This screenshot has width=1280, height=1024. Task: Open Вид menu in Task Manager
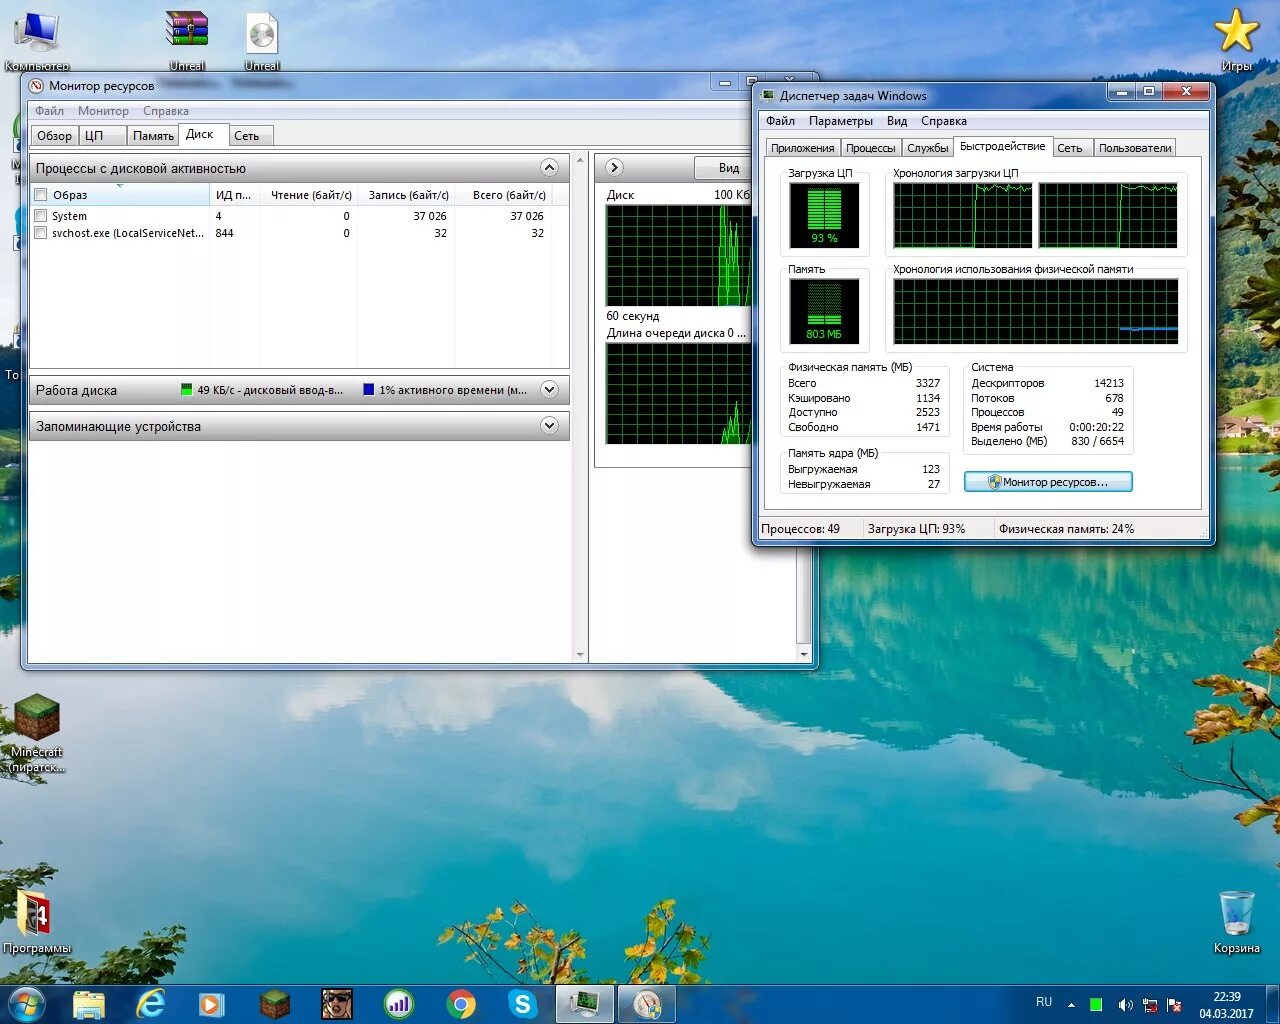tap(897, 121)
